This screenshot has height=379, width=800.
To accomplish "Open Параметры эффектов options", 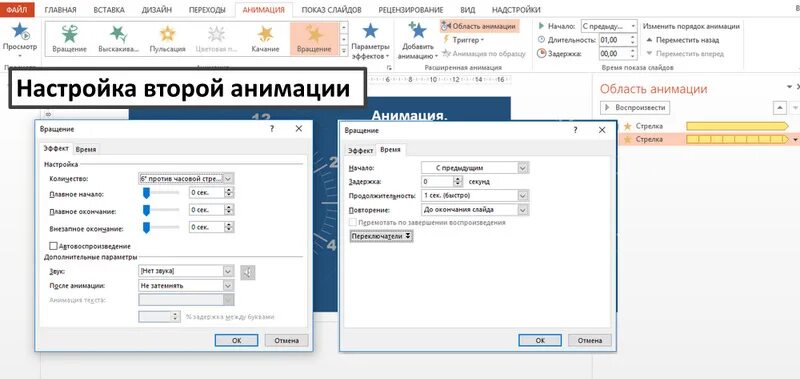I will pyautogui.click(x=370, y=40).
